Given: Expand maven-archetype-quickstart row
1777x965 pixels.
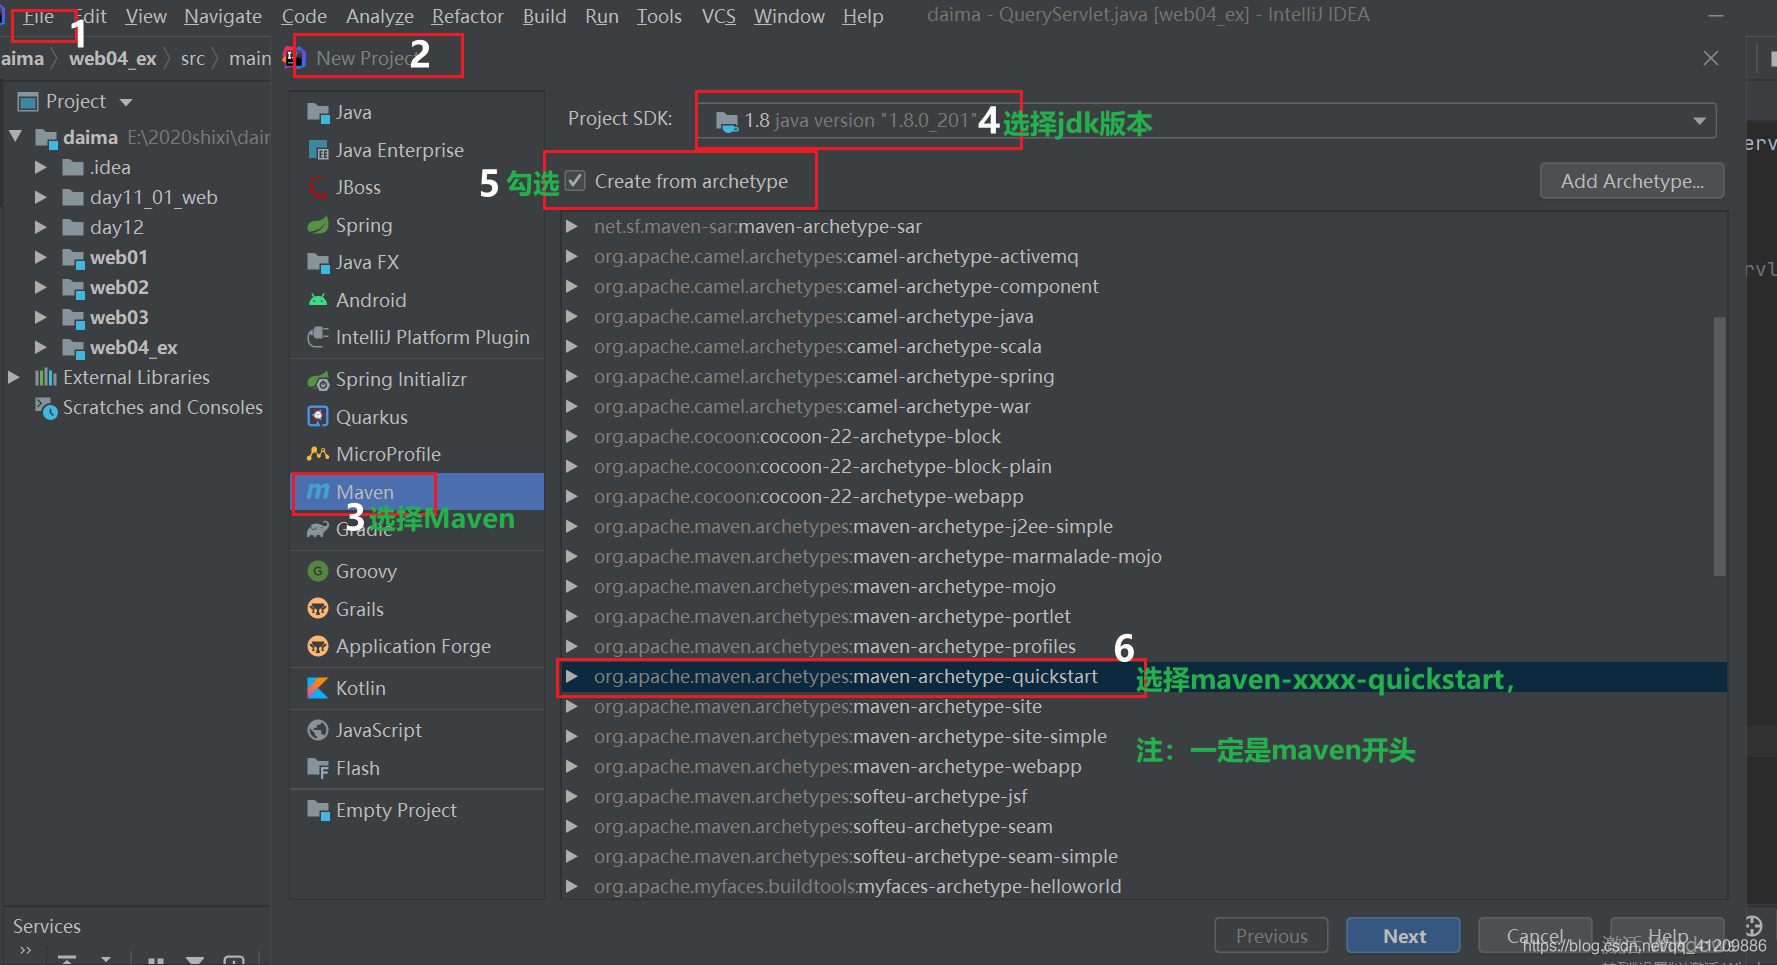Looking at the screenshot, I should (571, 676).
